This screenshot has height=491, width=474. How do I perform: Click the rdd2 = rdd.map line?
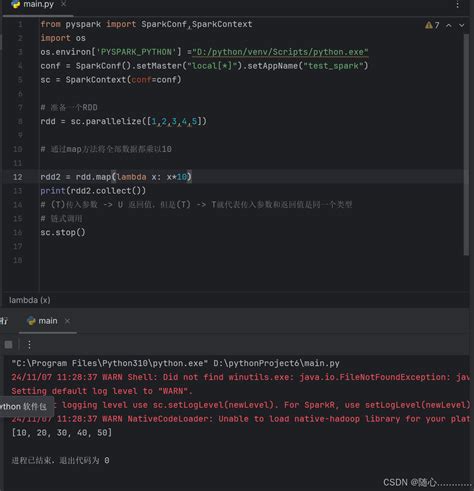pos(116,177)
